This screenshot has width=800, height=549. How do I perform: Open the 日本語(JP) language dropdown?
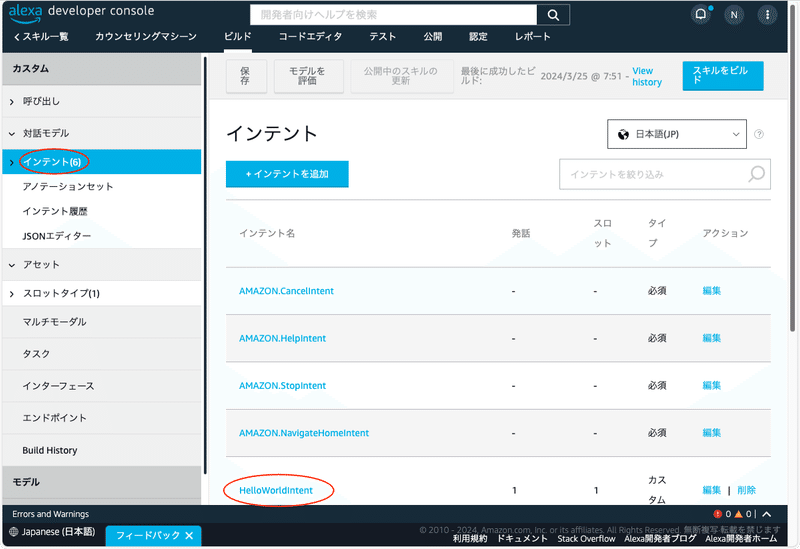[677, 134]
